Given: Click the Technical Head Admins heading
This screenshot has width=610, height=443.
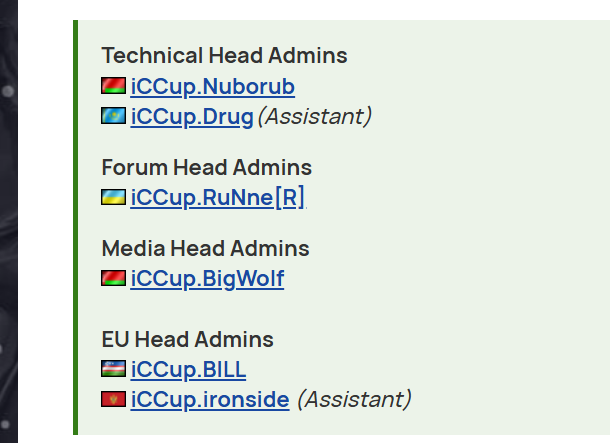Looking at the screenshot, I should coord(224,55).
